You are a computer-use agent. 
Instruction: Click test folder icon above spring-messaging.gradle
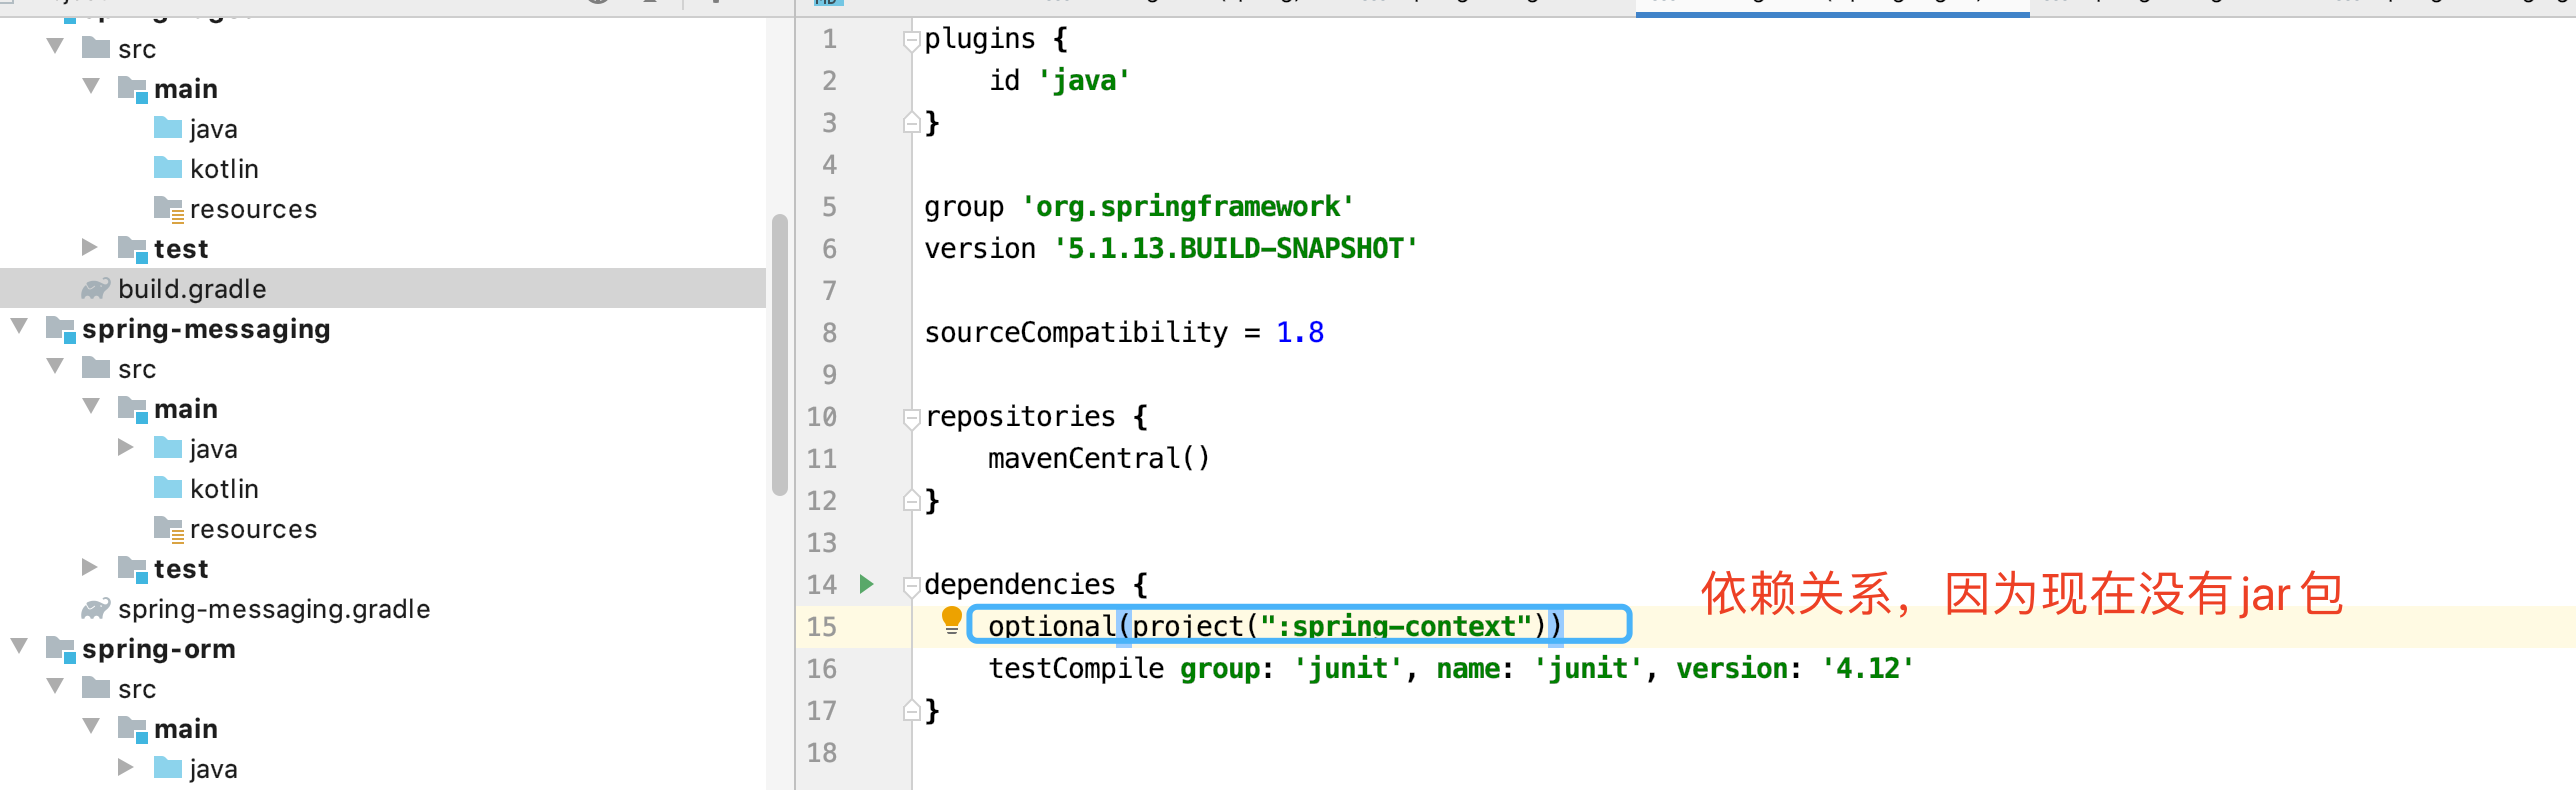132,569
